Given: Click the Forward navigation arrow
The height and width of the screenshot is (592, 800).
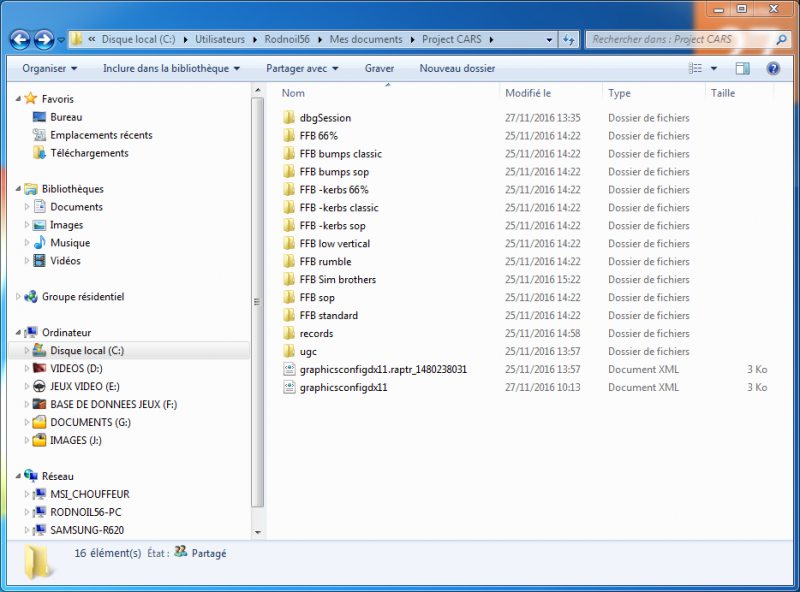Looking at the screenshot, I should click(x=44, y=40).
